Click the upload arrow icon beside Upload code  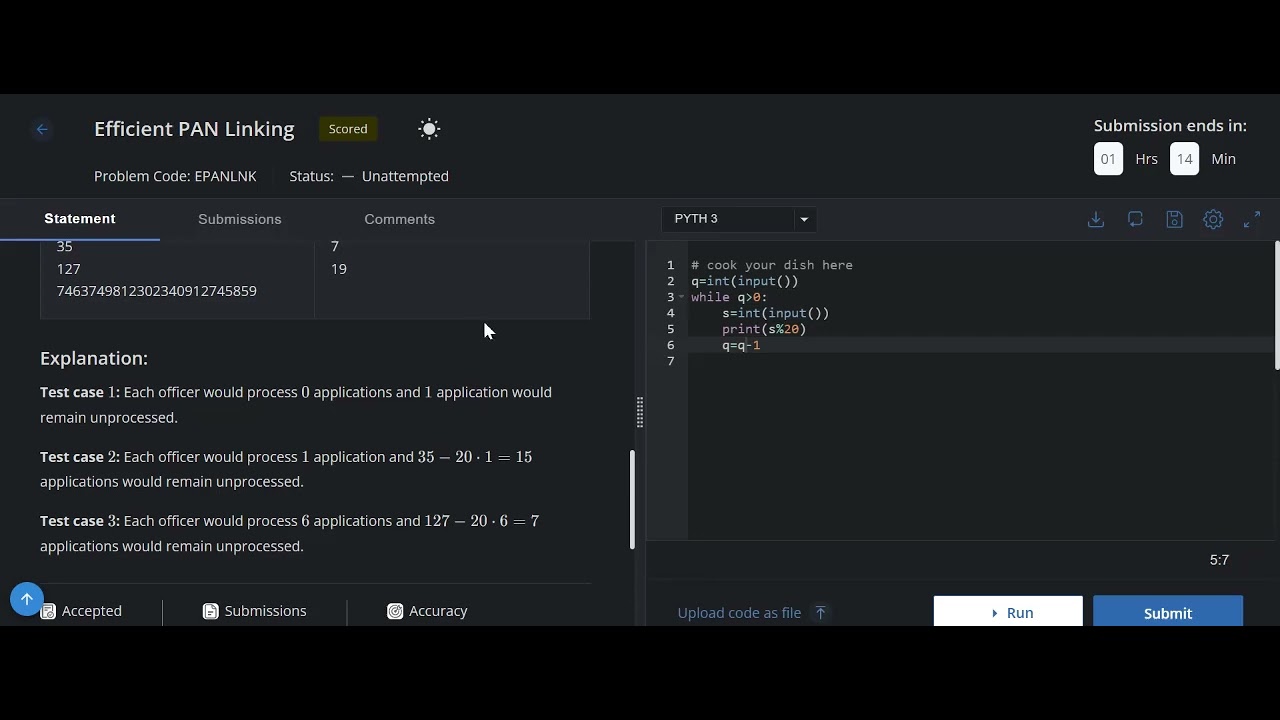pos(820,613)
